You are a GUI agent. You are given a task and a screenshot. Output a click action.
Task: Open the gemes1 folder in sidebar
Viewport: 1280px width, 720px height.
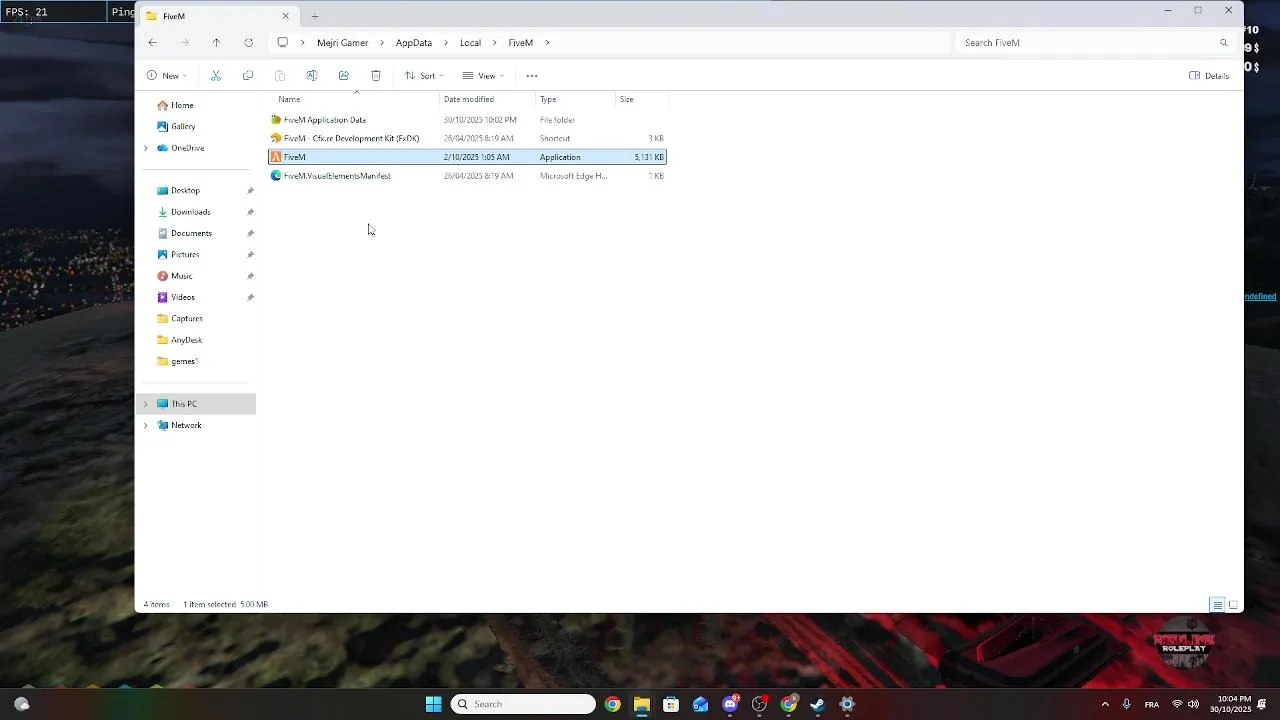pos(184,361)
